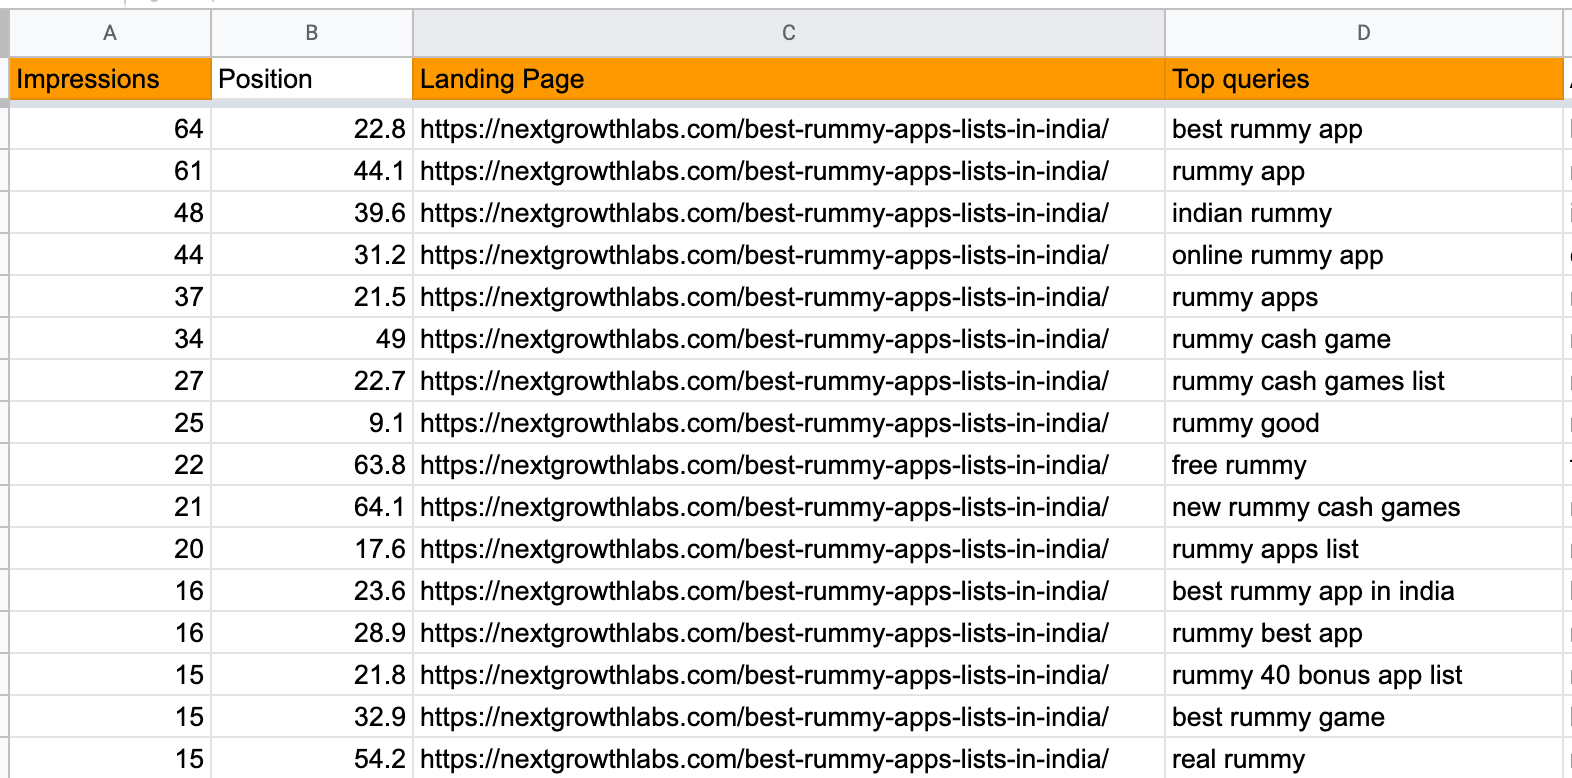
Task: Click the 'new rummy cash games' query cell
Action: click(x=1364, y=507)
